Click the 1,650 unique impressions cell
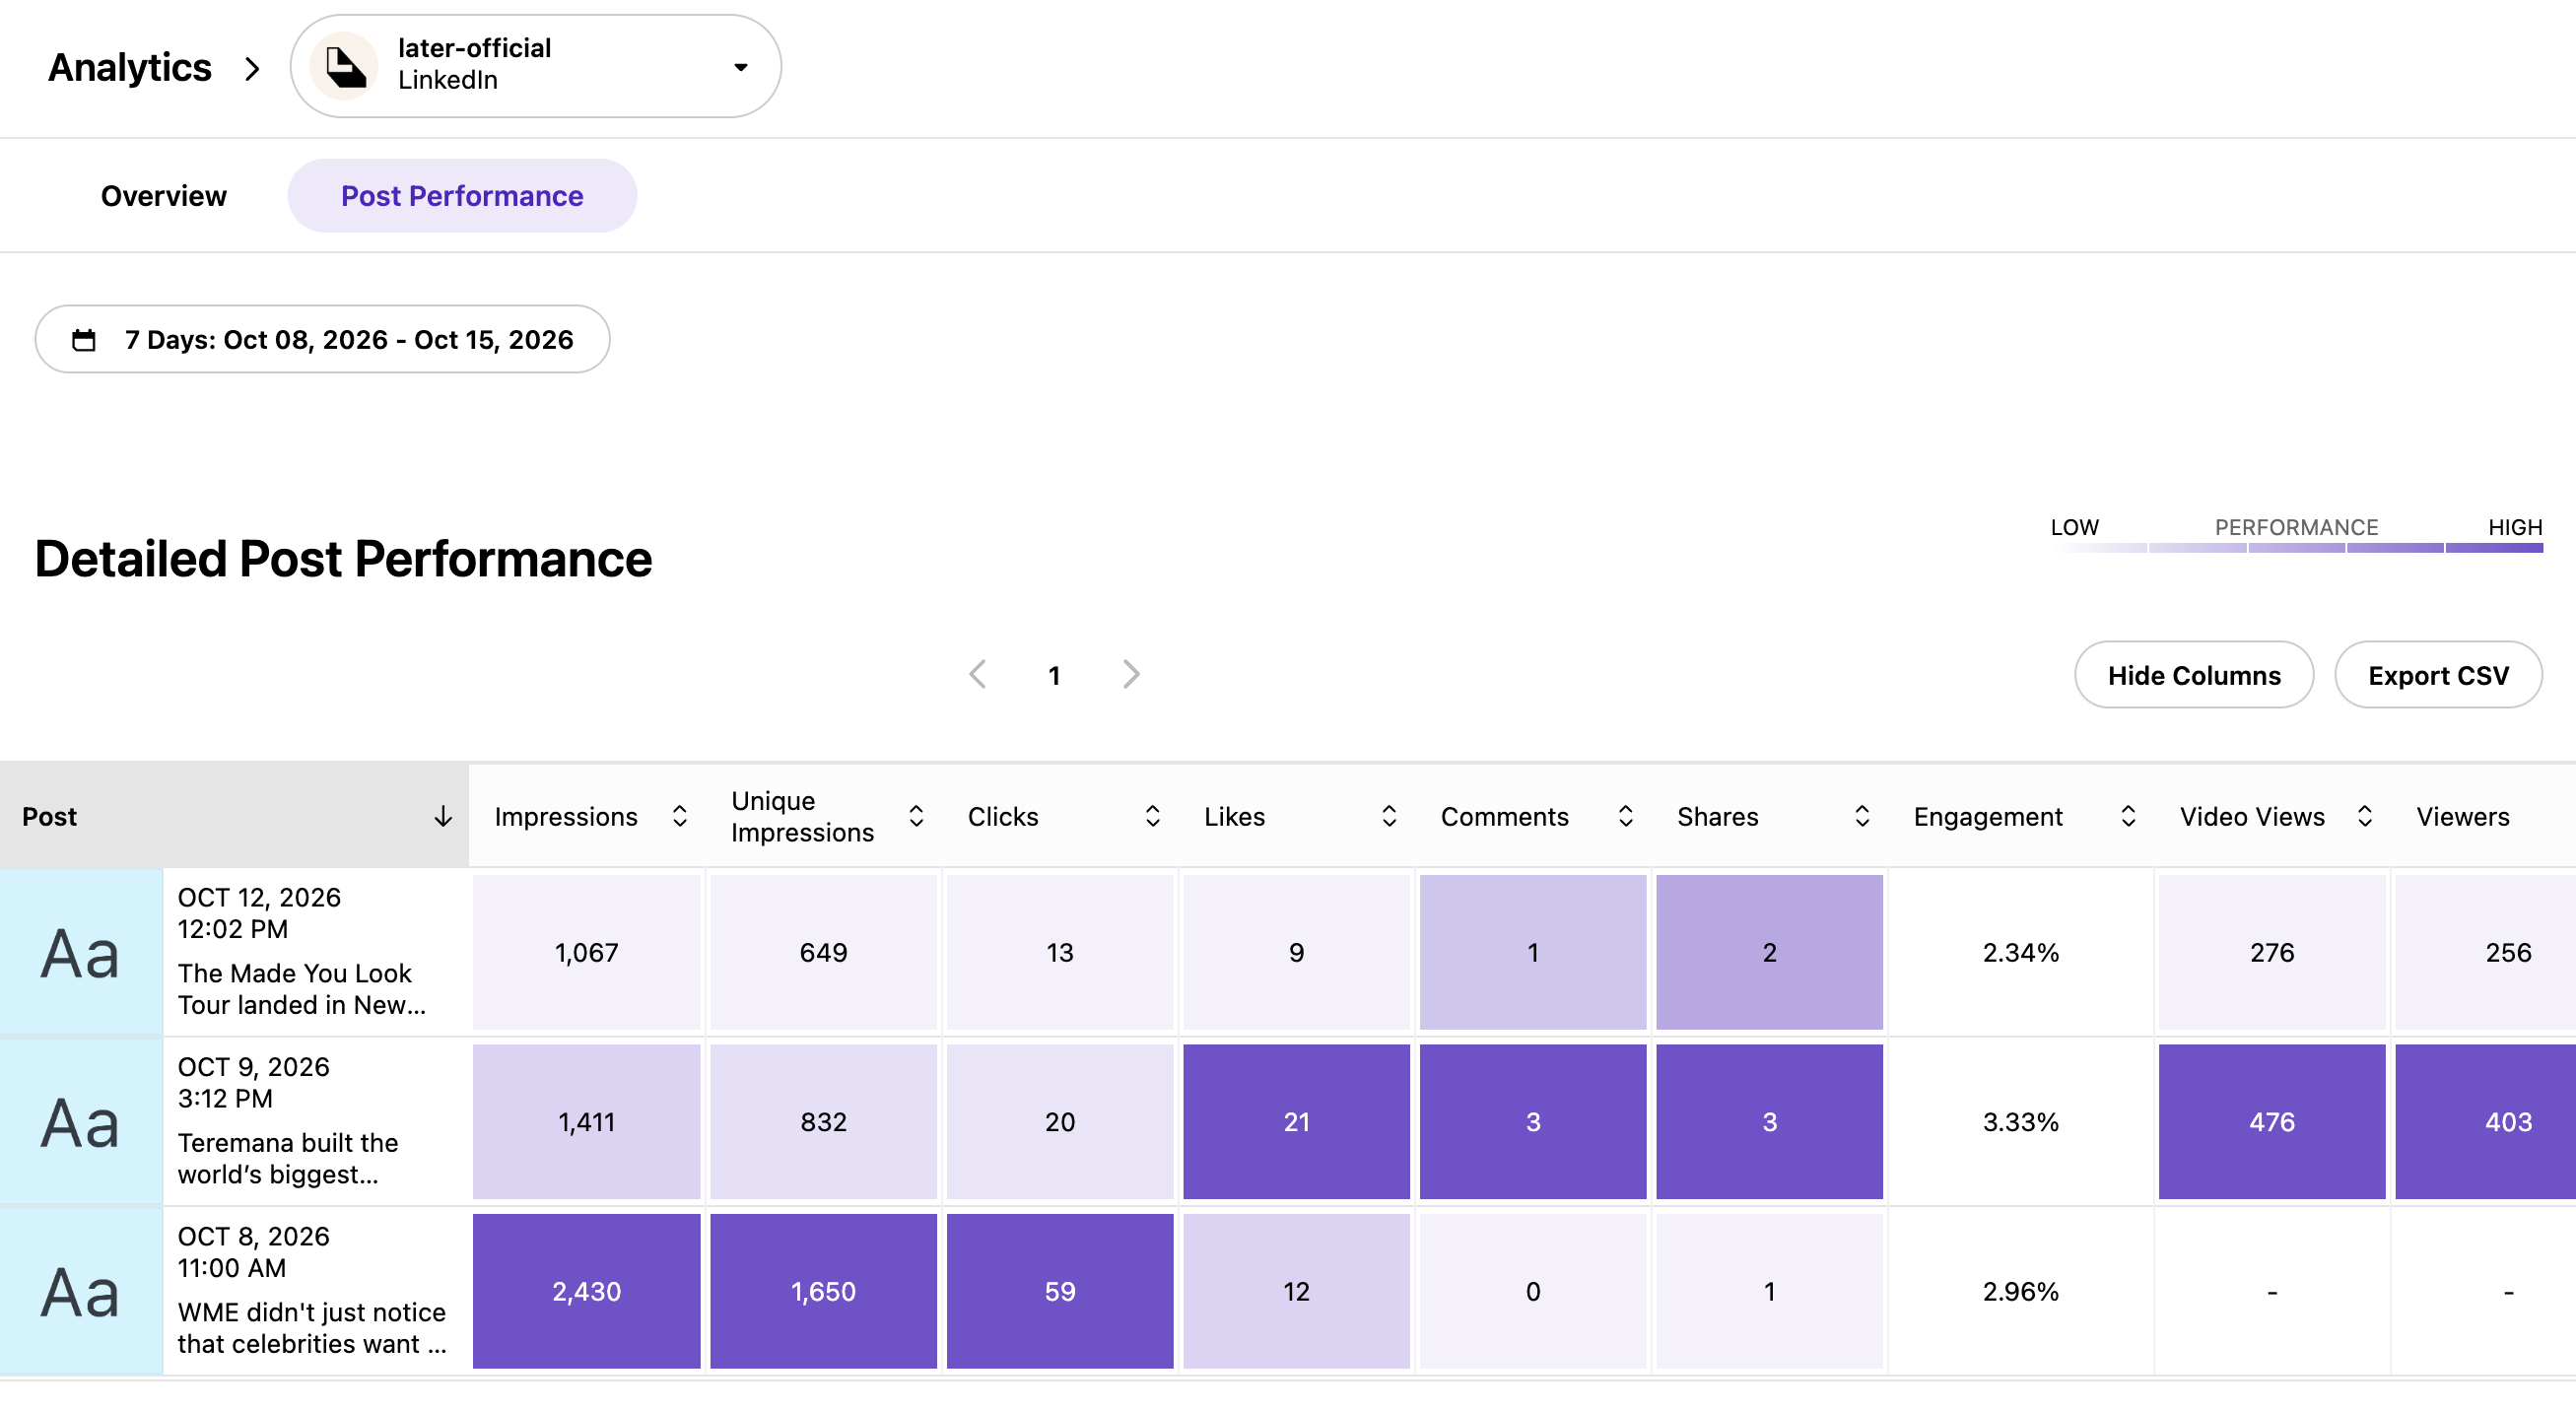The width and height of the screenshot is (2576, 1411). tap(823, 1291)
